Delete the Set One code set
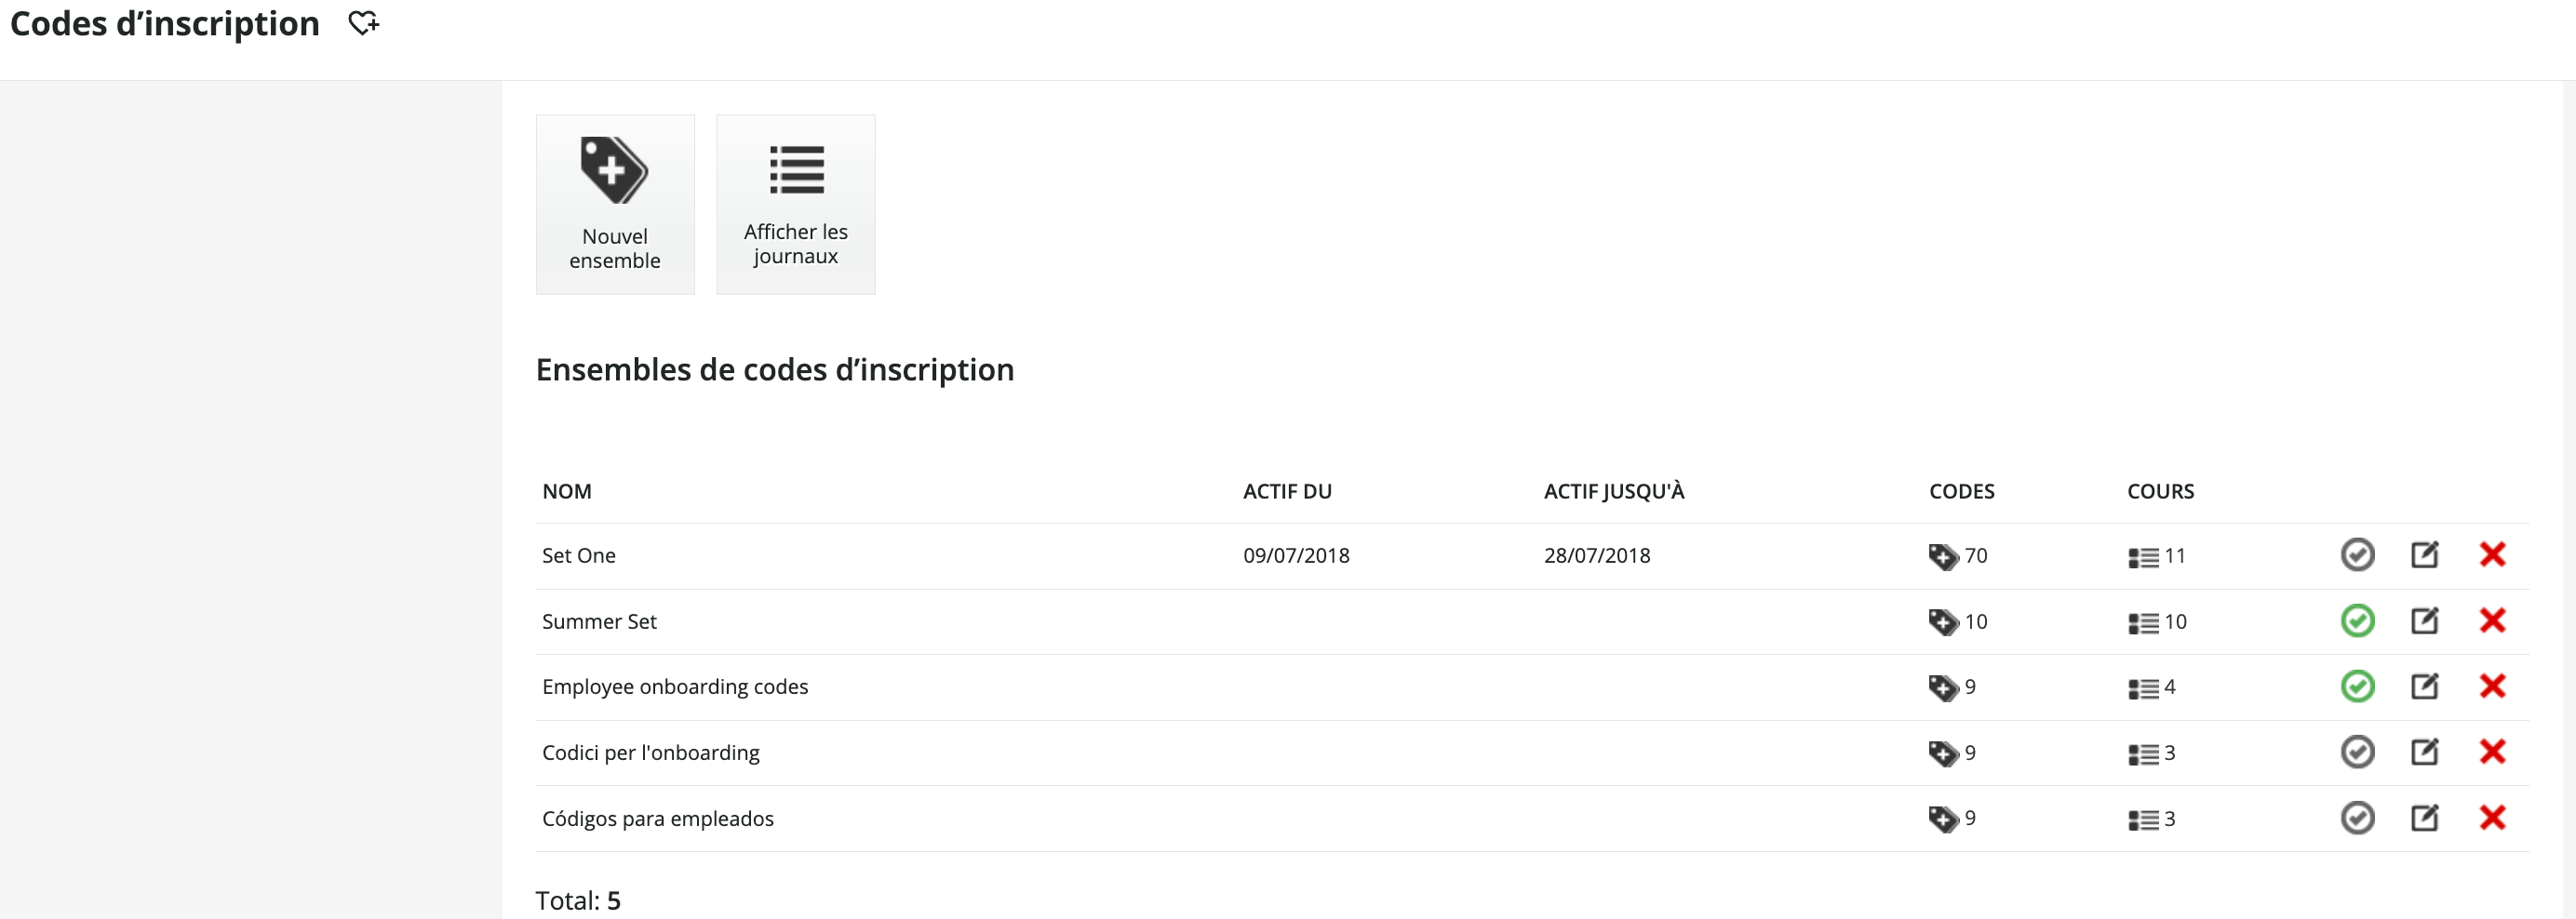This screenshot has width=2576, height=919. [x=2492, y=554]
